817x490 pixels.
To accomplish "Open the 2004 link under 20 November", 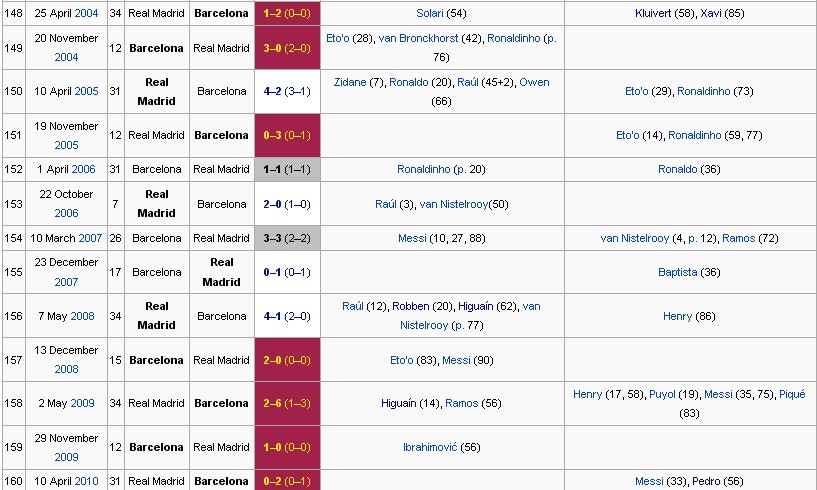I will [x=66, y=57].
